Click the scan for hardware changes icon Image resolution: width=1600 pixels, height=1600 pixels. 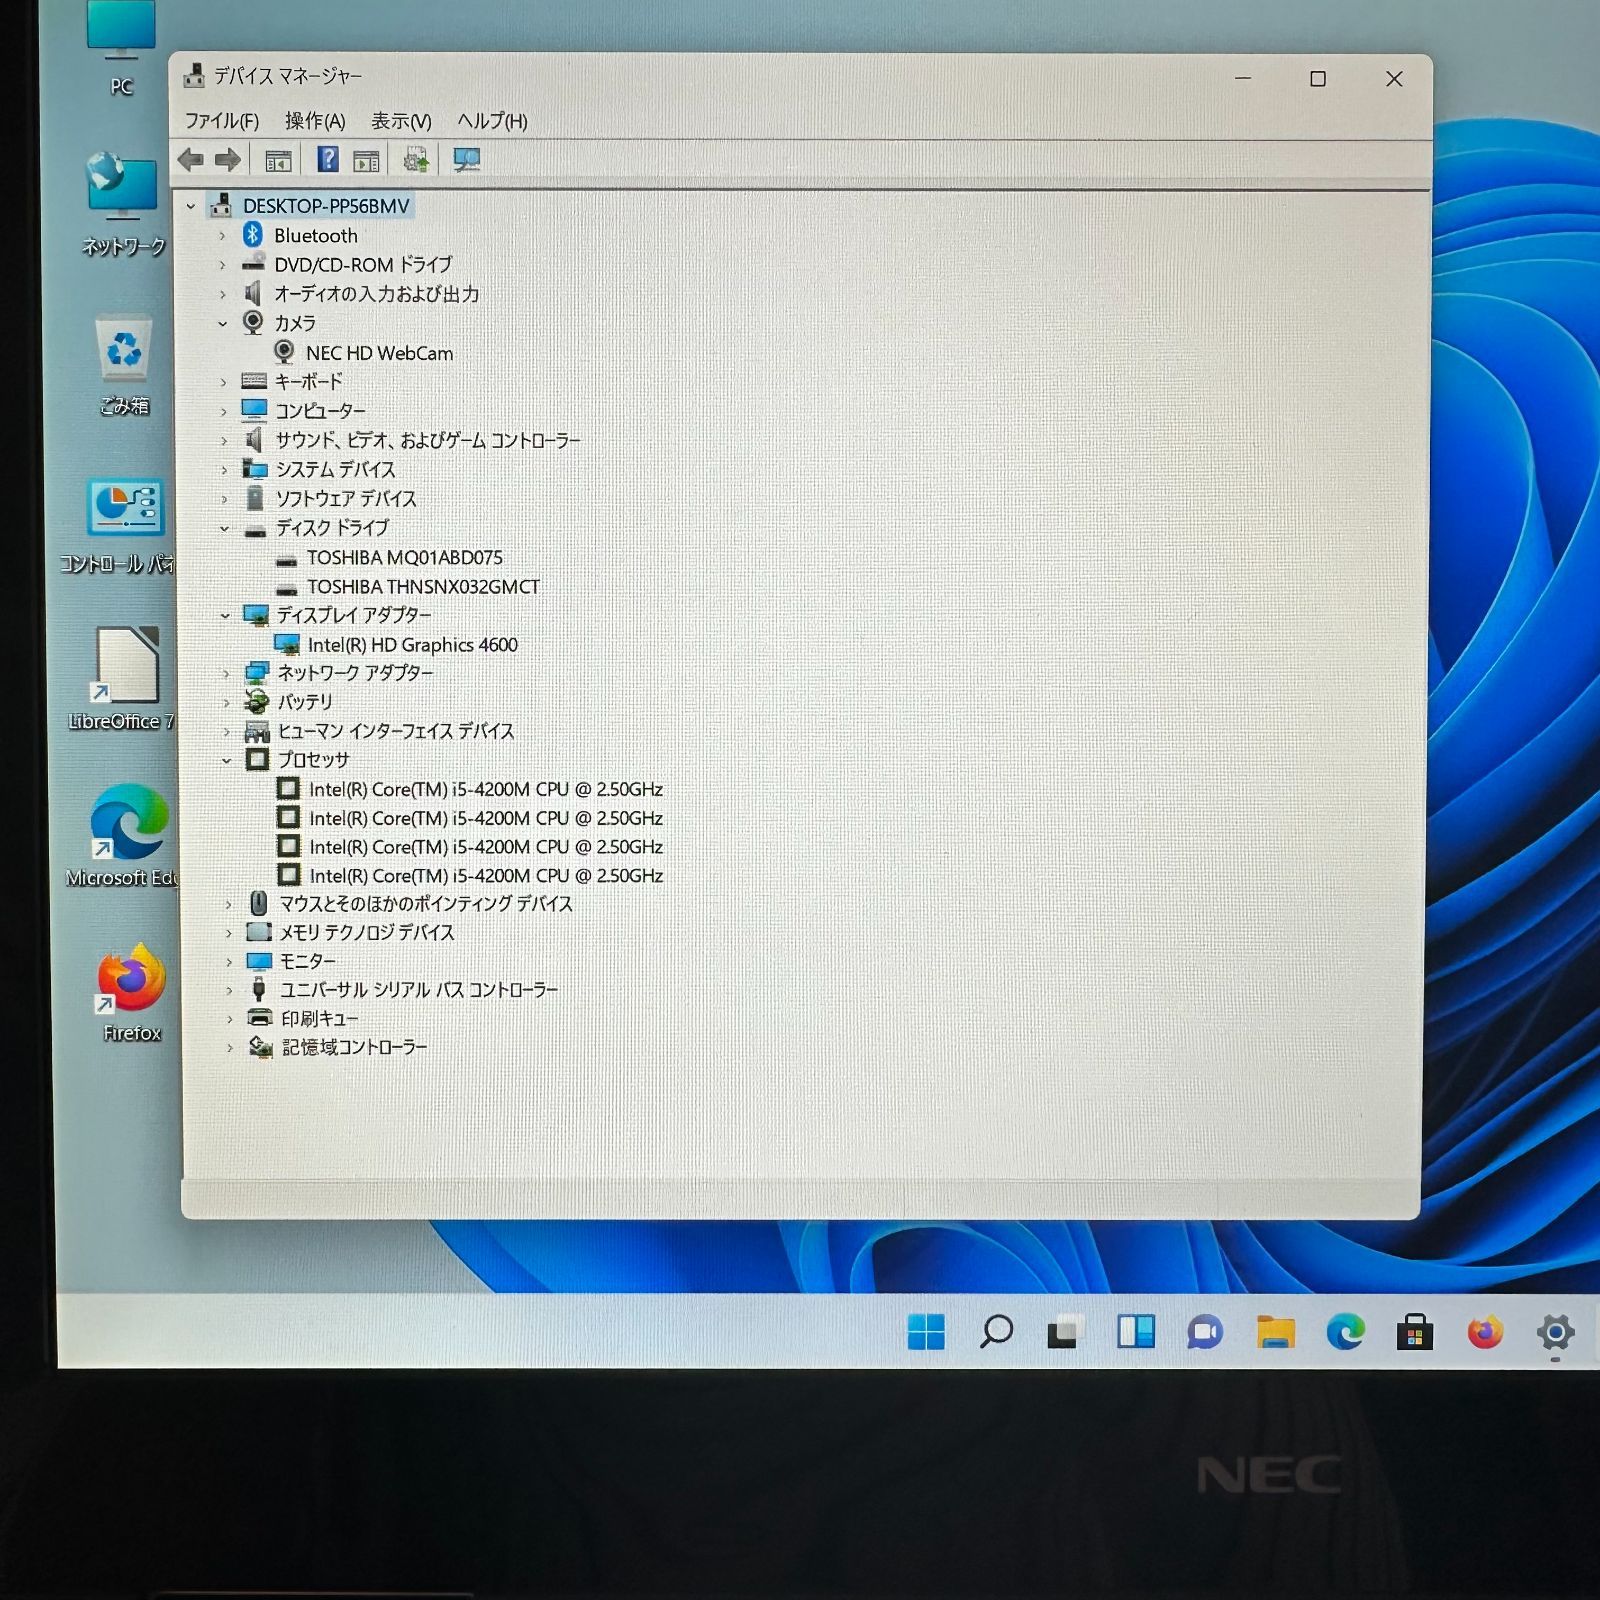[466, 160]
